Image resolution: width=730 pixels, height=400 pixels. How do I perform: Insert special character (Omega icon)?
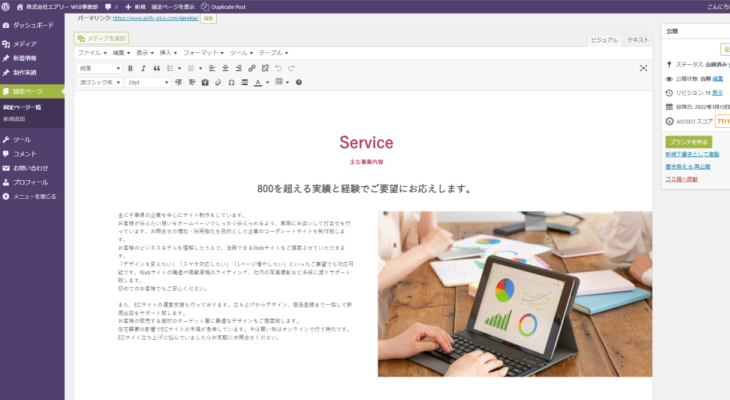coord(231,82)
